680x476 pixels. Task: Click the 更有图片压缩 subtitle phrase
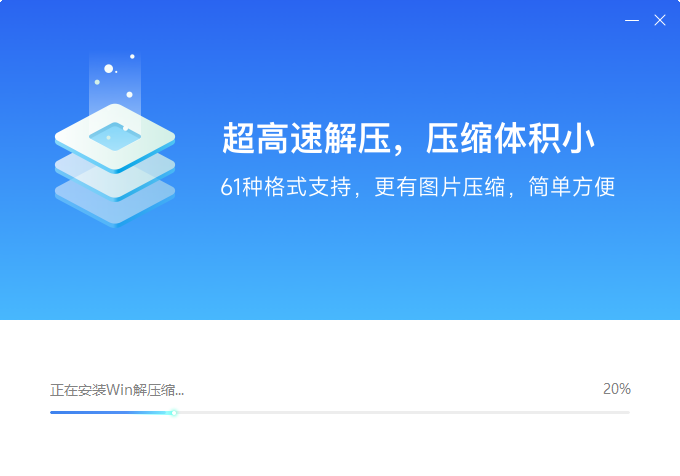440,187
